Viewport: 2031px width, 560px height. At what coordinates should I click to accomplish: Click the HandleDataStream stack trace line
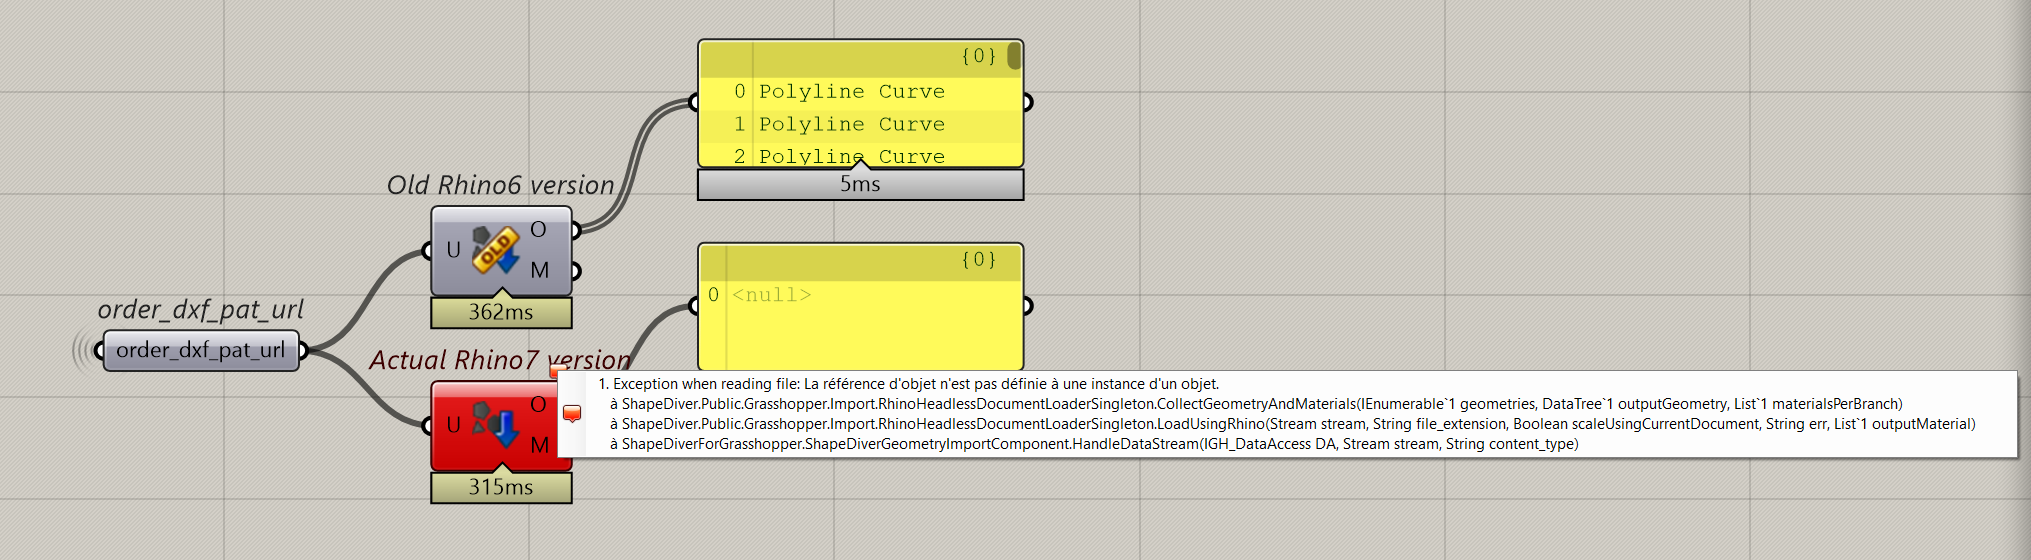tap(1094, 444)
